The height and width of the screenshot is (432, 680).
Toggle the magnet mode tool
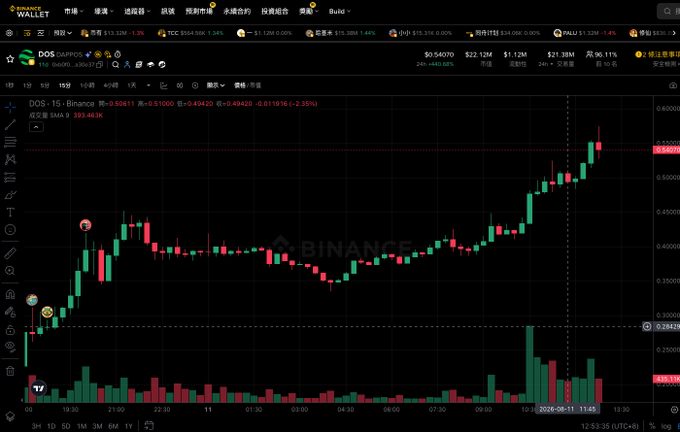[10, 295]
